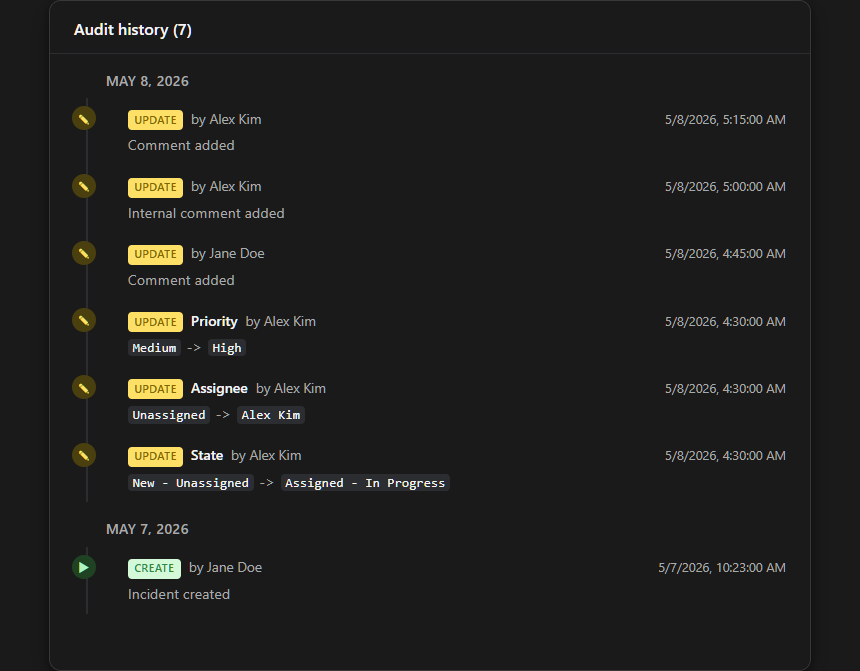This screenshot has width=860, height=671.
Task: Click the State field label
Action: (207, 455)
